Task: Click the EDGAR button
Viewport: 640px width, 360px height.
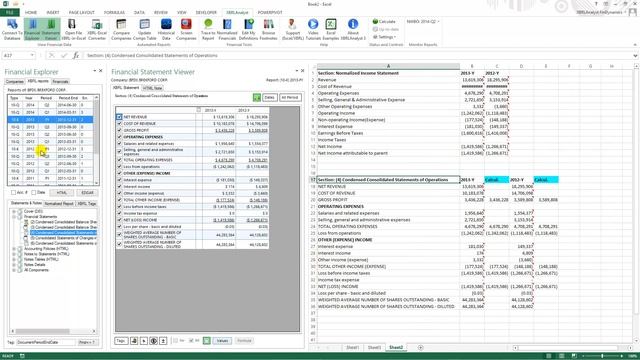Action: tap(87, 192)
